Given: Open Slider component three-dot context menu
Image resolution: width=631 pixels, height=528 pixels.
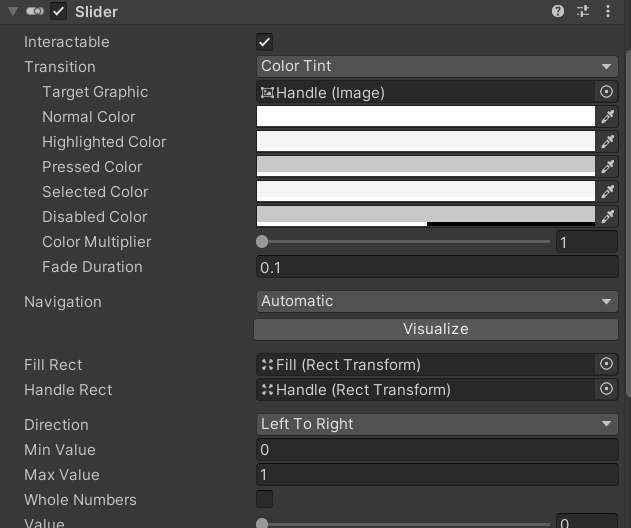Looking at the screenshot, I should pyautogui.click(x=608, y=11).
